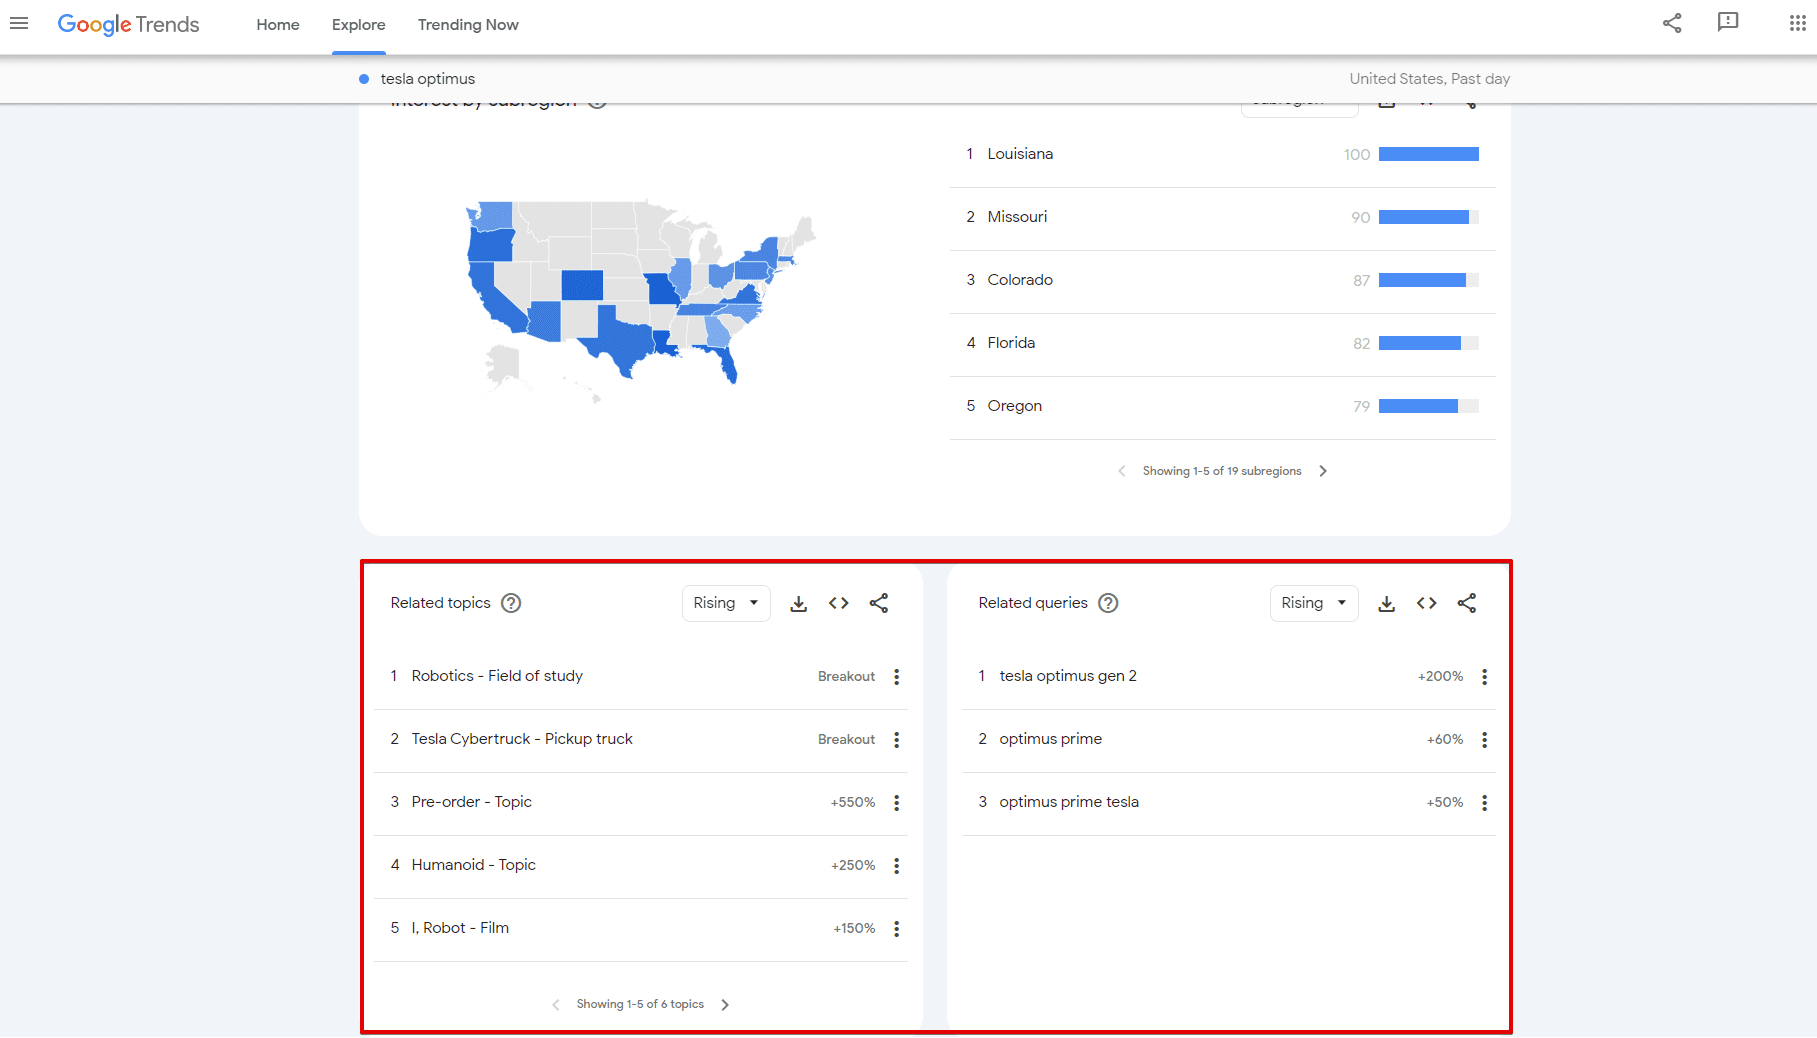Open more options for Robotics topic
Image resolution: width=1817 pixels, height=1038 pixels.
pos(897,677)
